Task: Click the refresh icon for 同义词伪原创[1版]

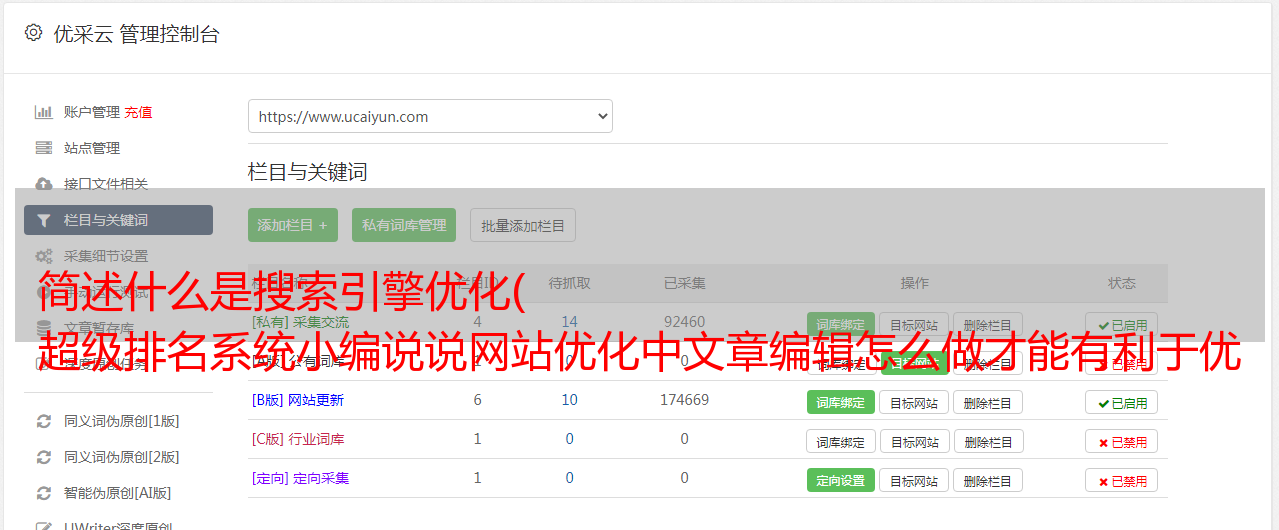Action: [43, 421]
